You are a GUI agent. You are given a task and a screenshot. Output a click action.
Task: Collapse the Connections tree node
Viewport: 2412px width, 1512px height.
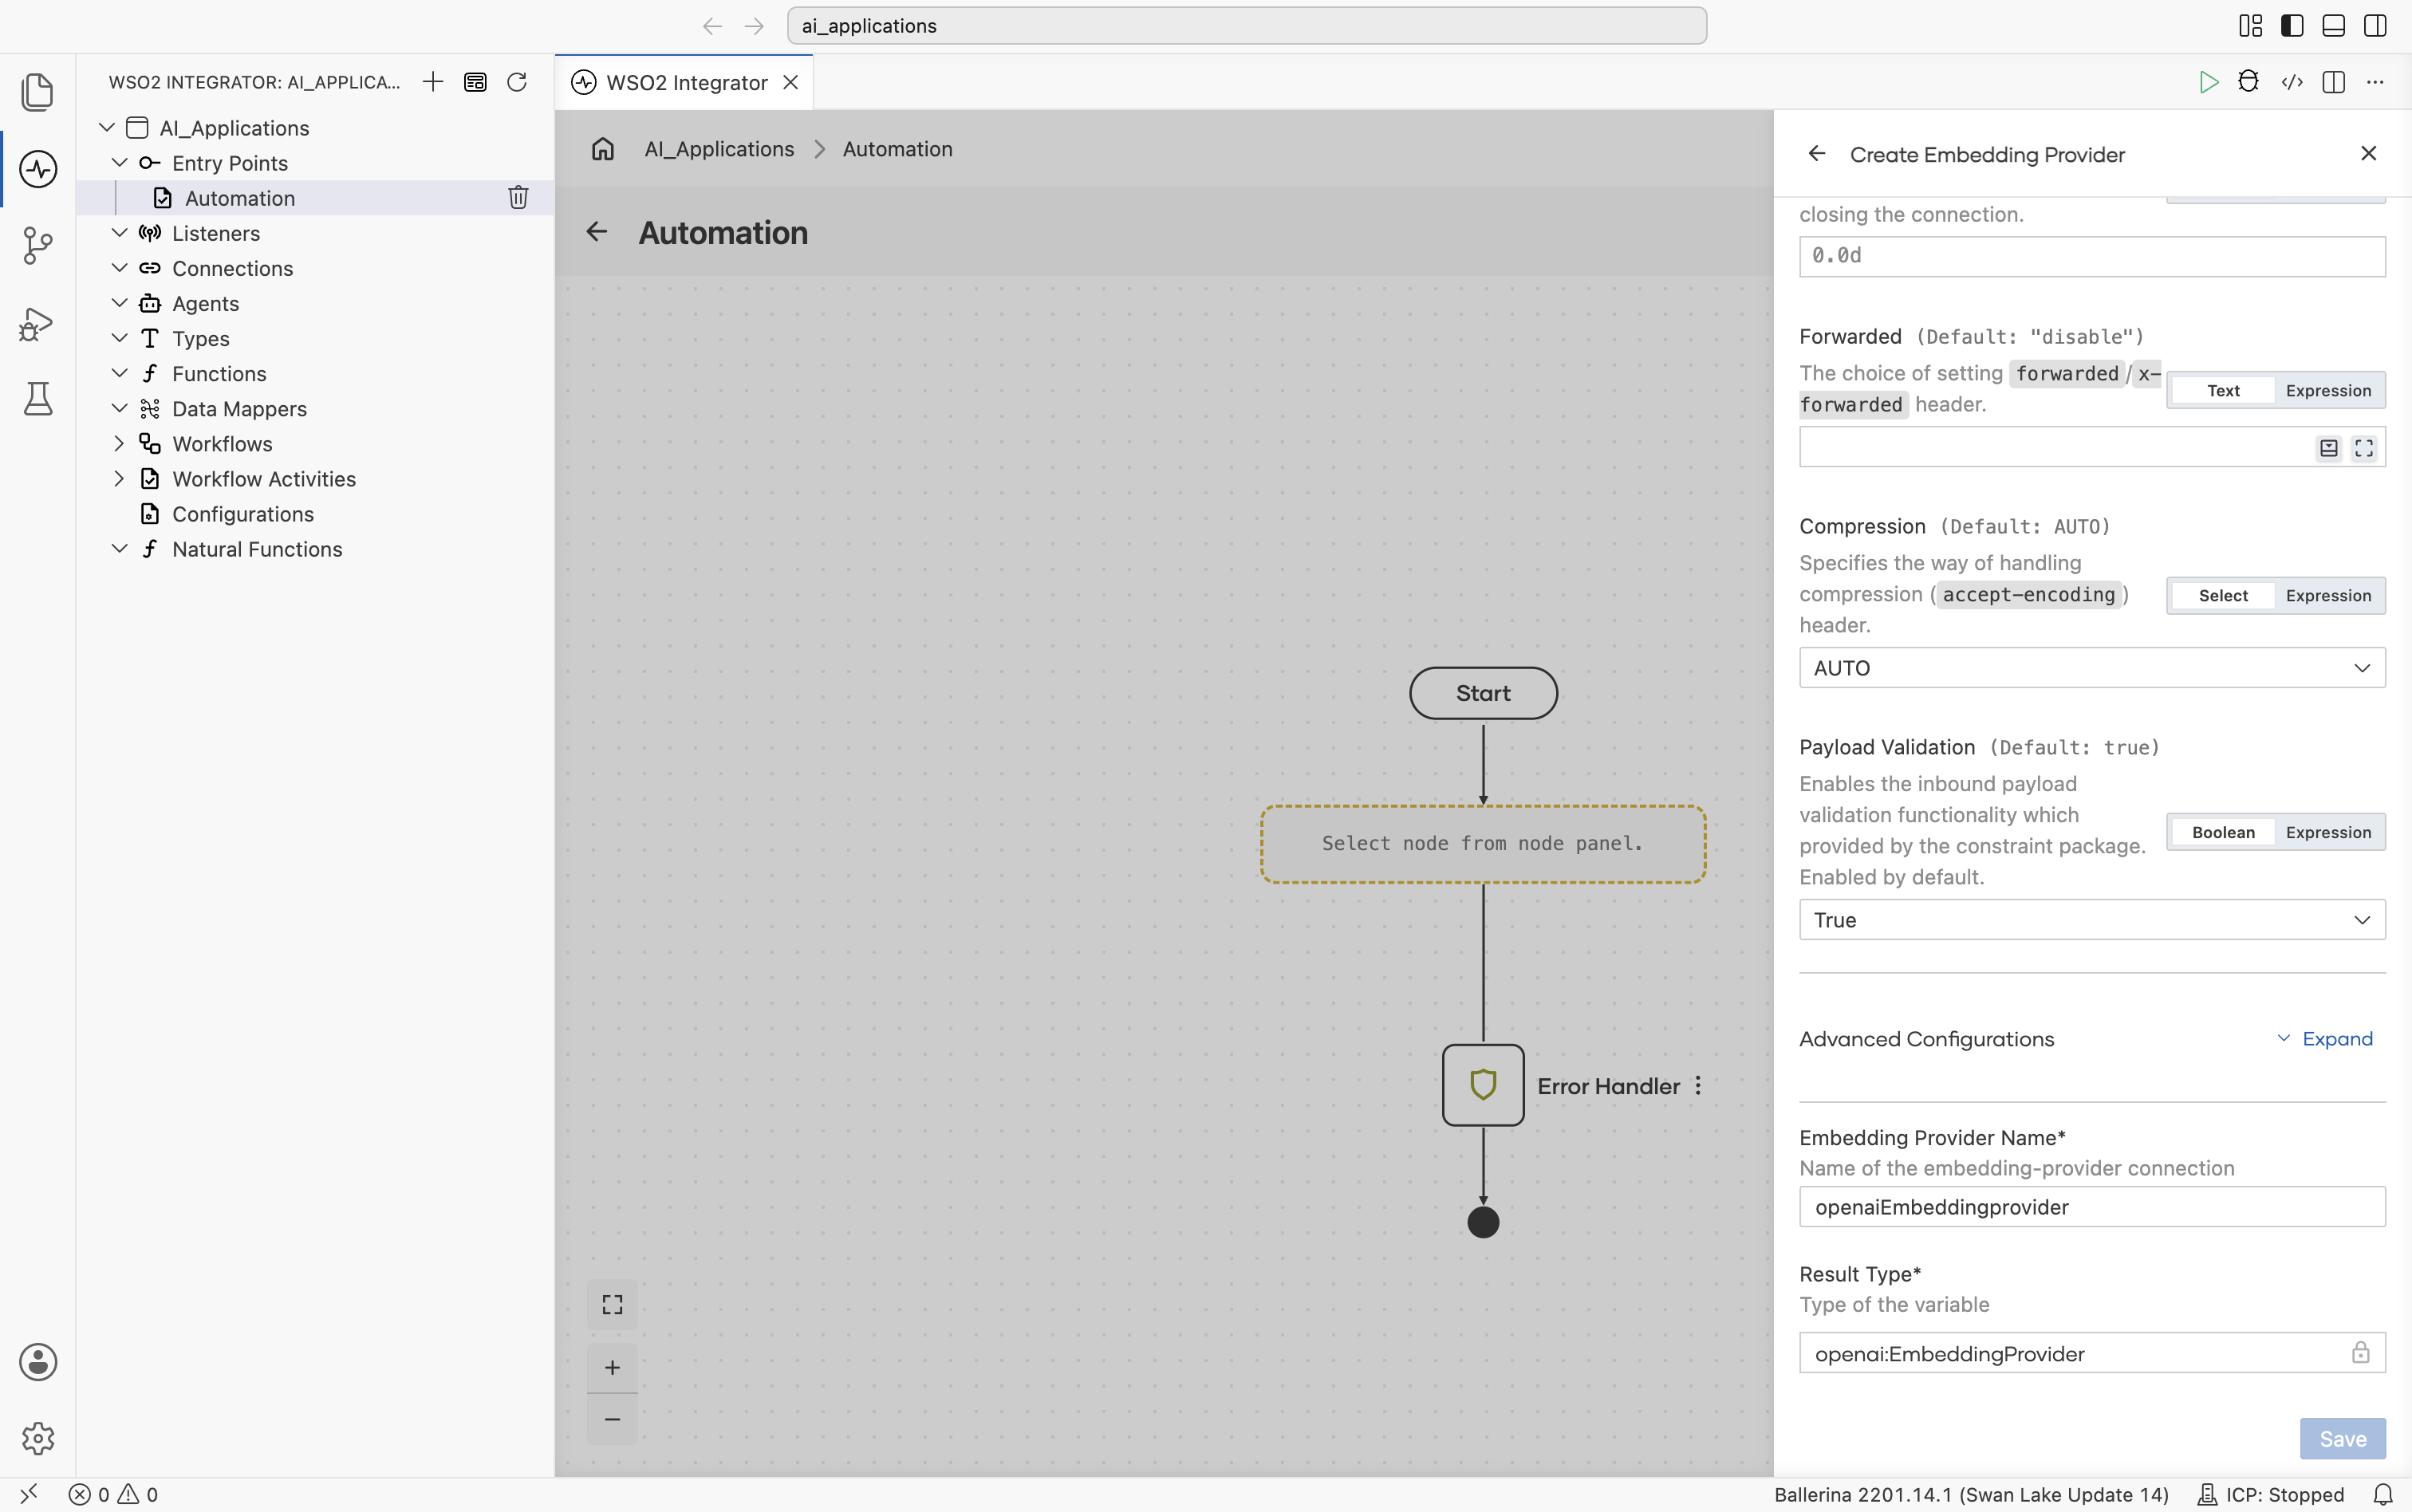[119, 268]
